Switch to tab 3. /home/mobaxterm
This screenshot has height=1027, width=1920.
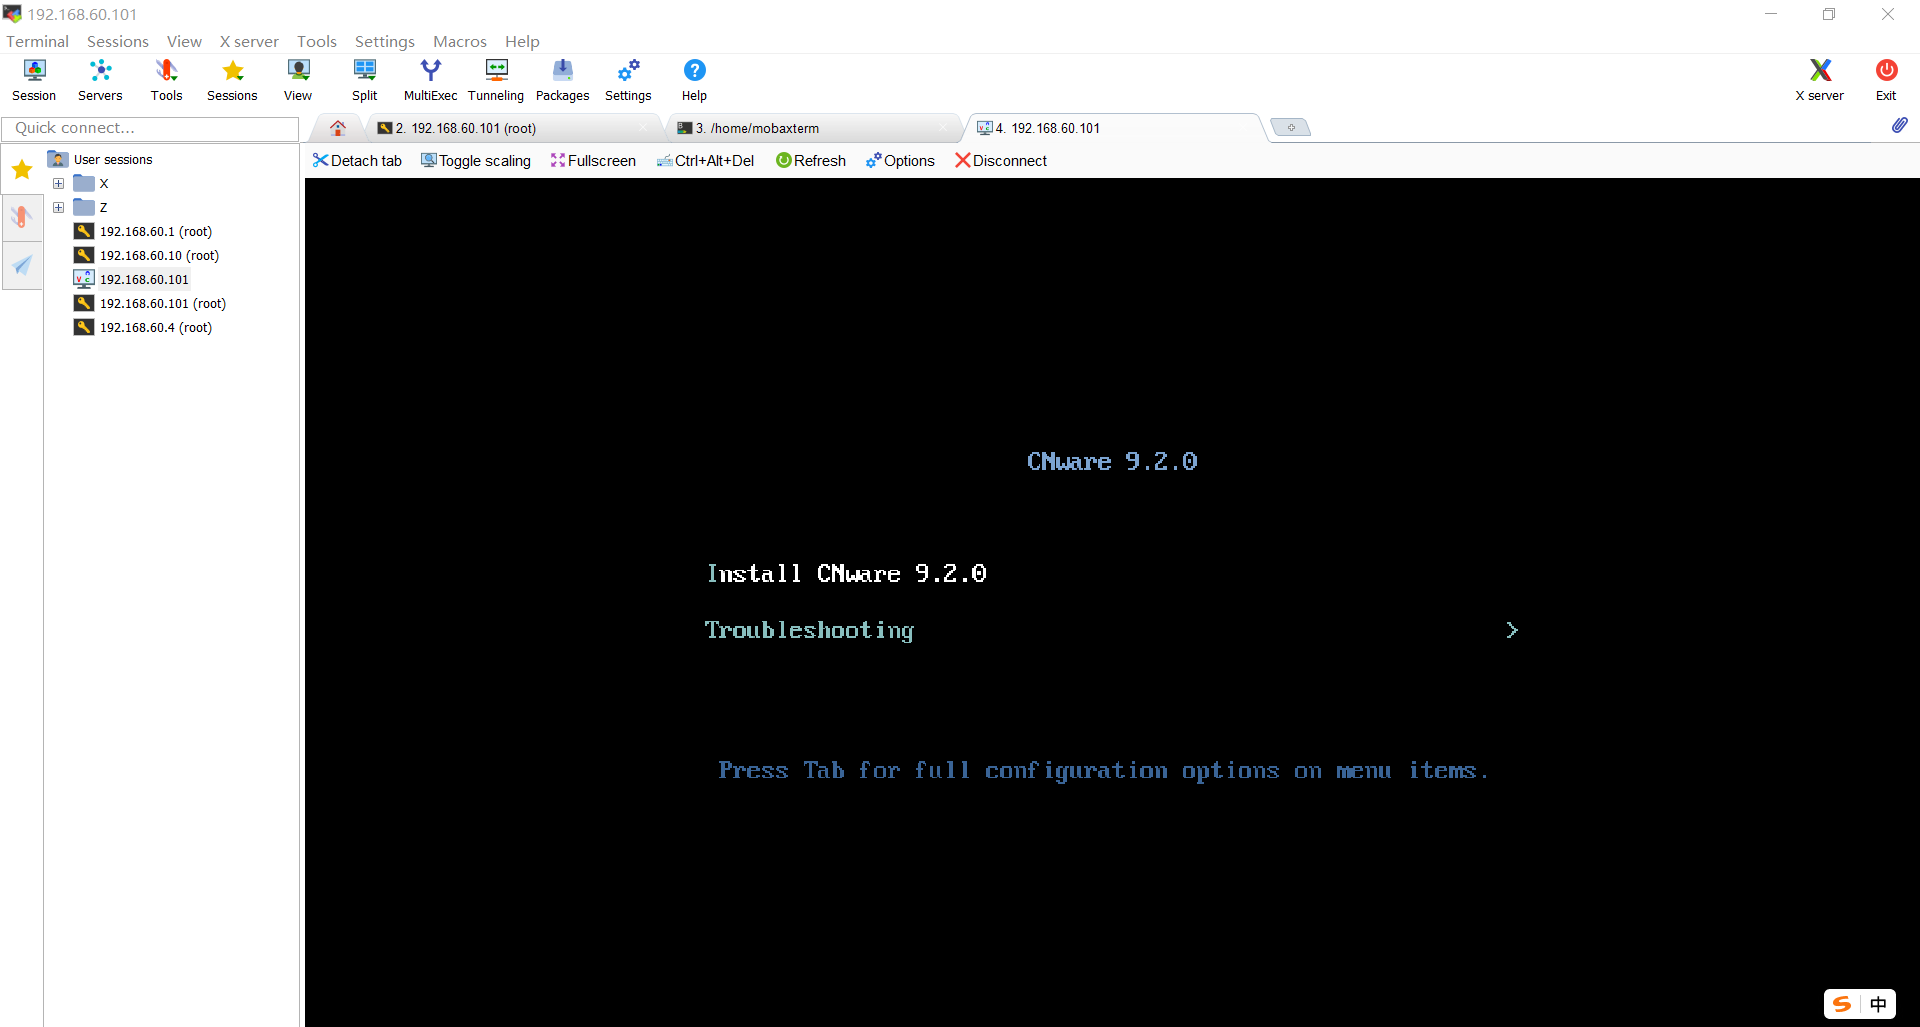coord(812,128)
